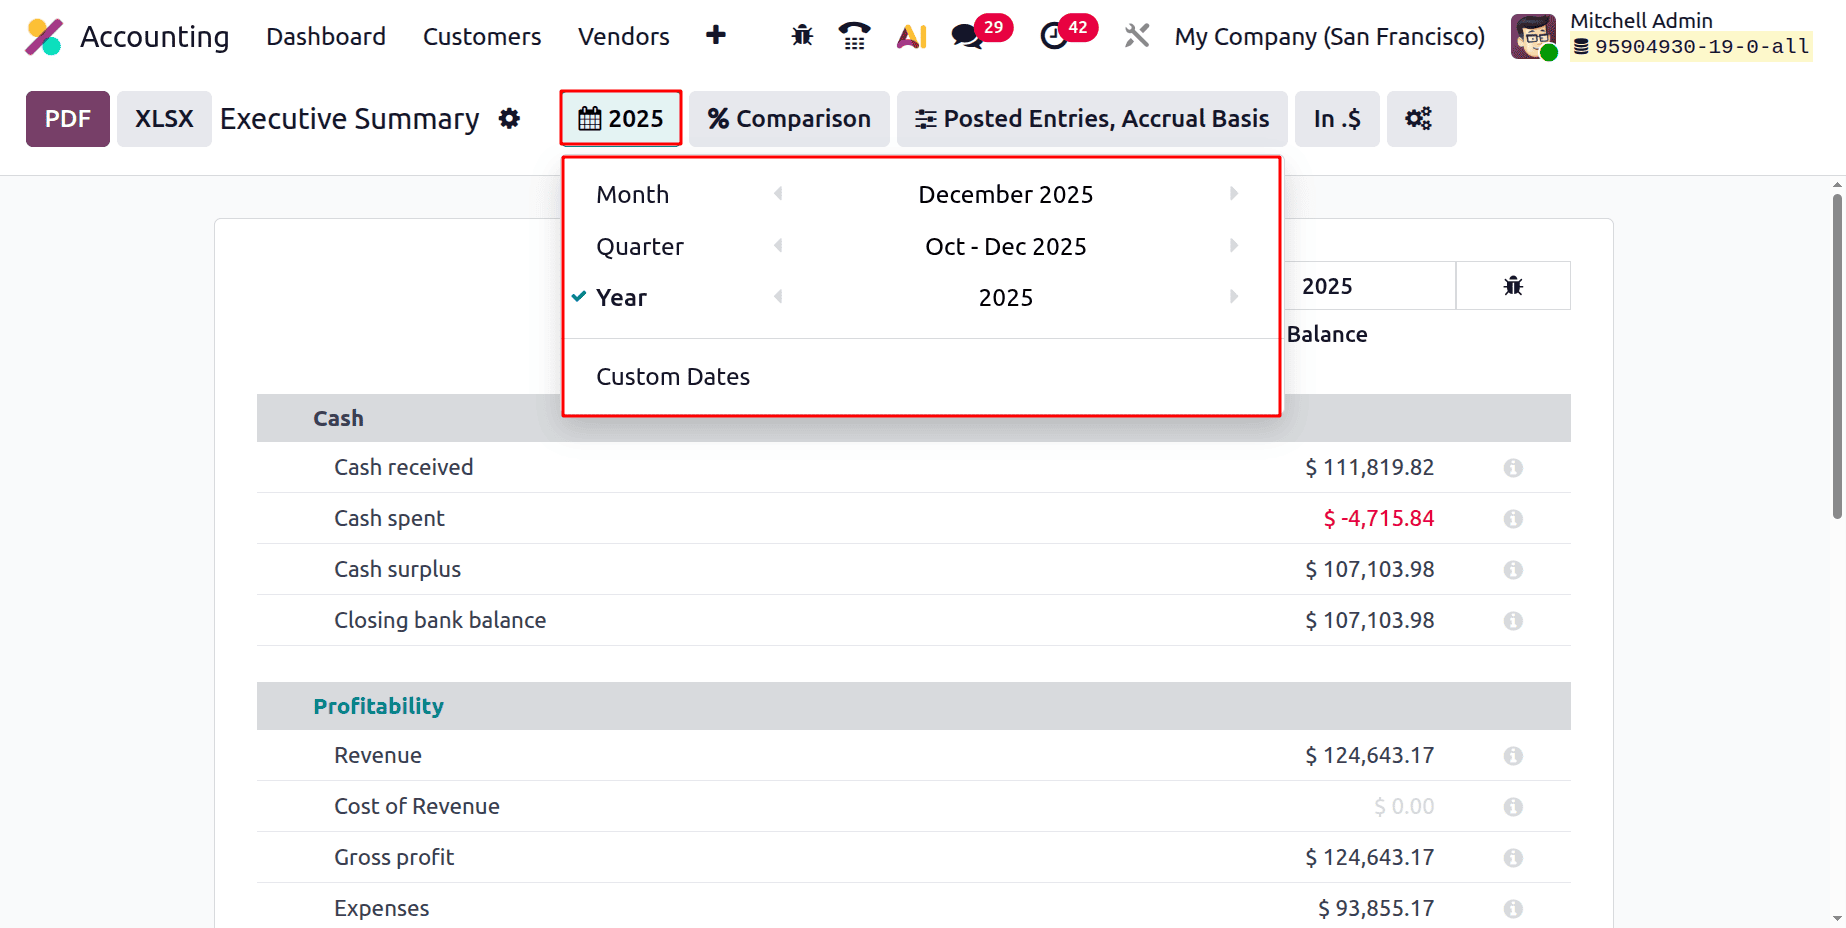Image resolution: width=1846 pixels, height=928 pixels.
Task: Click the cogs options icon beside In .$
Action: click(1421, 118)
